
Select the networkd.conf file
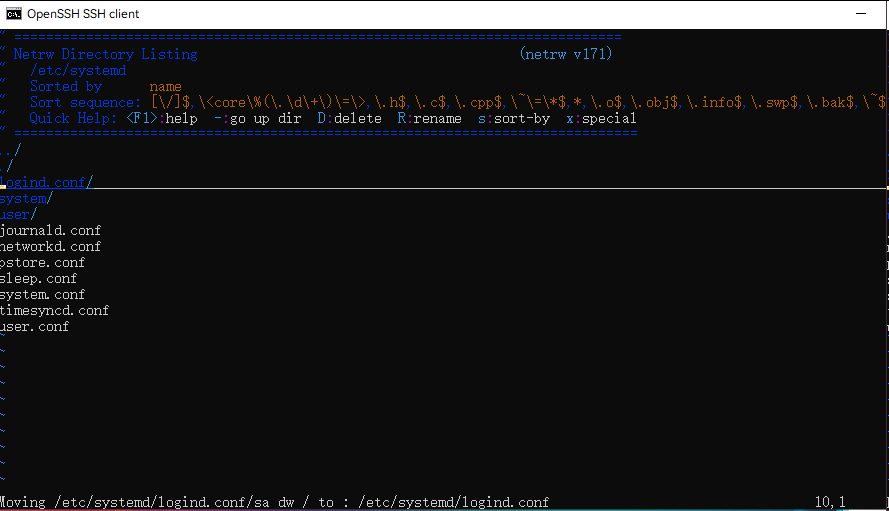coord(50,246)
